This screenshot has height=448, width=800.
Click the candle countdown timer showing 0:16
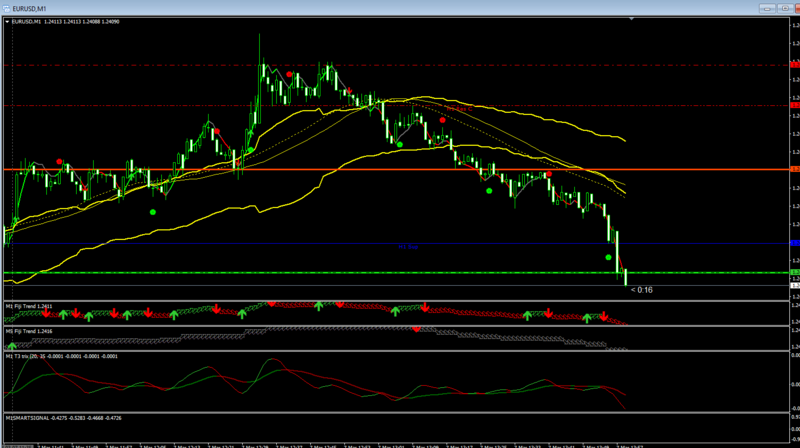[641, 290]
